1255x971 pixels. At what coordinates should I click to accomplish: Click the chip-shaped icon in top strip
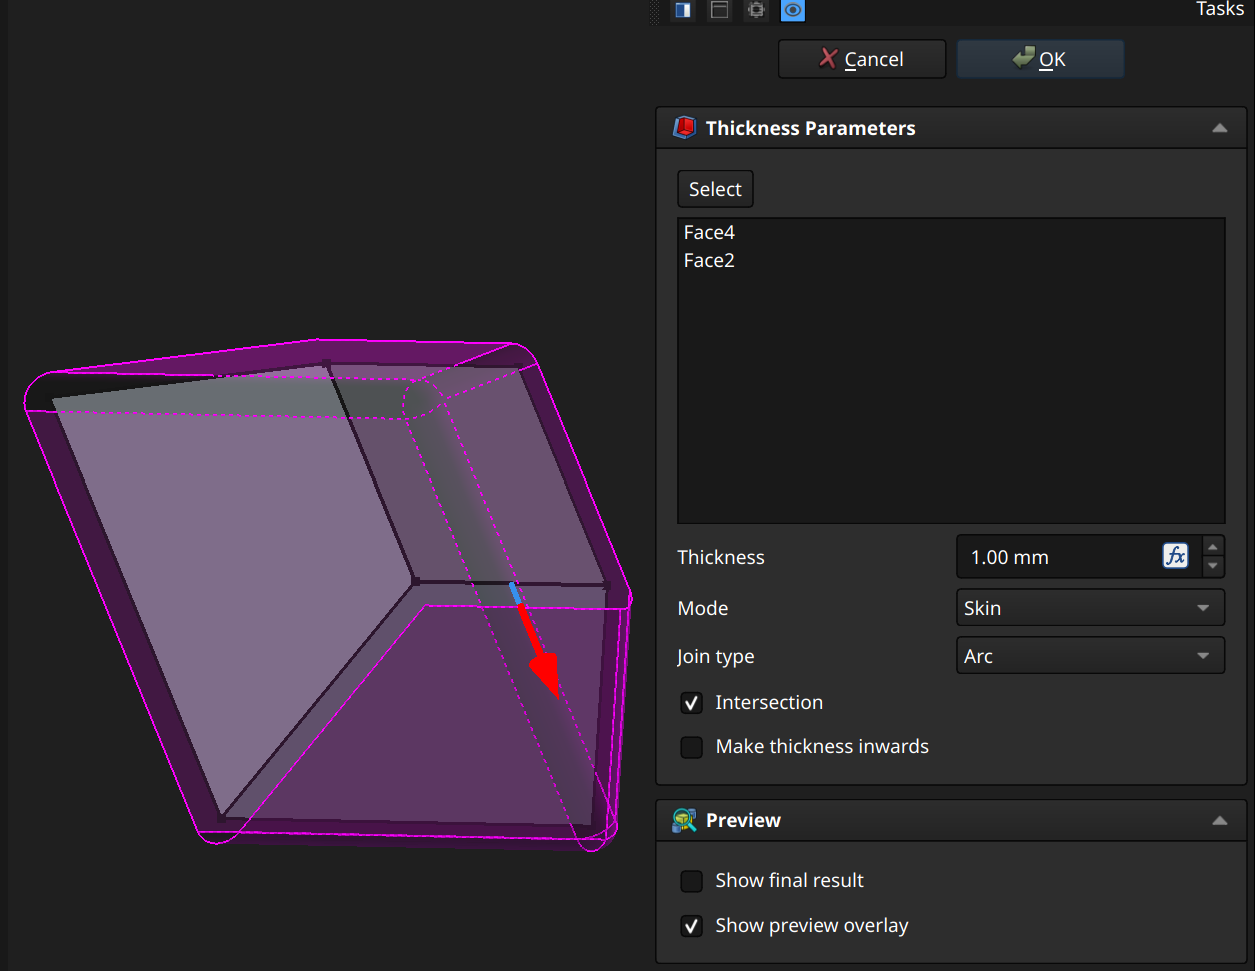[x=756, y=10]
